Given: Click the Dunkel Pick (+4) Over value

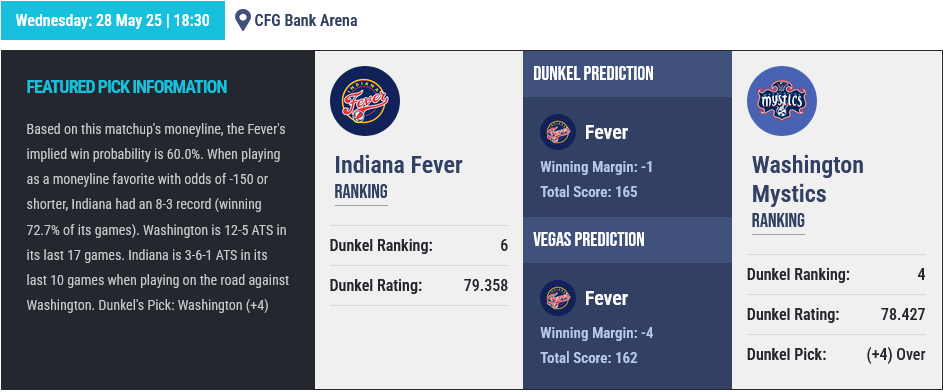Looking at the screenshot, I should coord(896,355).
